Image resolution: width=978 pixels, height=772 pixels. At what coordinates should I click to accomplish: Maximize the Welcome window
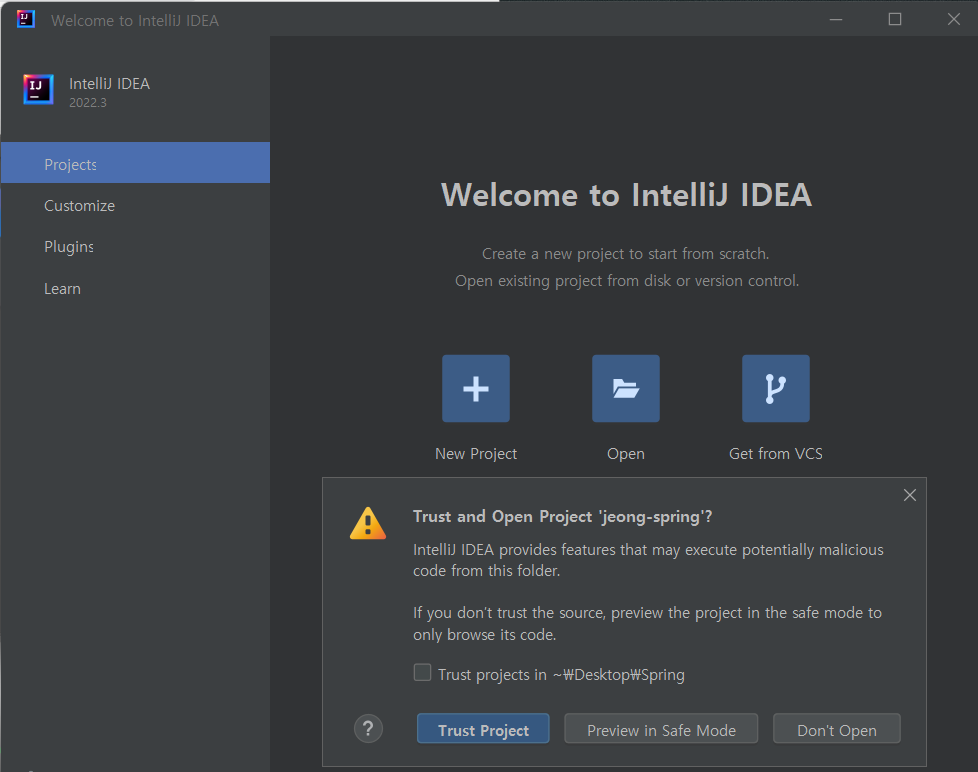(895, 19)
